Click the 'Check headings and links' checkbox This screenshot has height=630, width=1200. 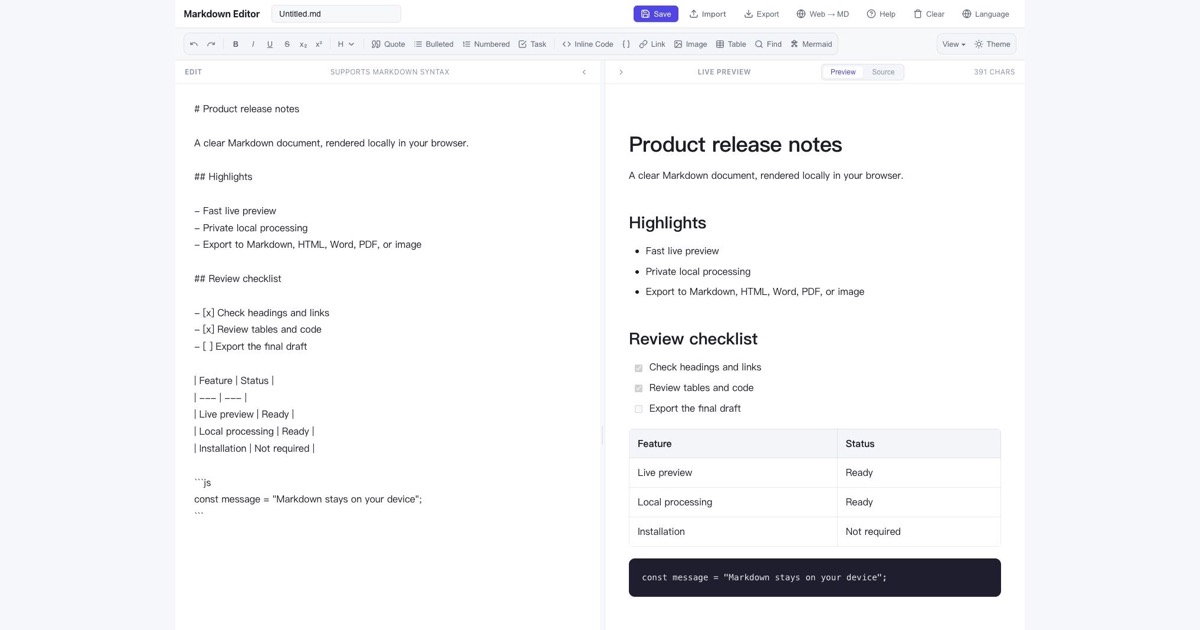[x=638, y=368]
